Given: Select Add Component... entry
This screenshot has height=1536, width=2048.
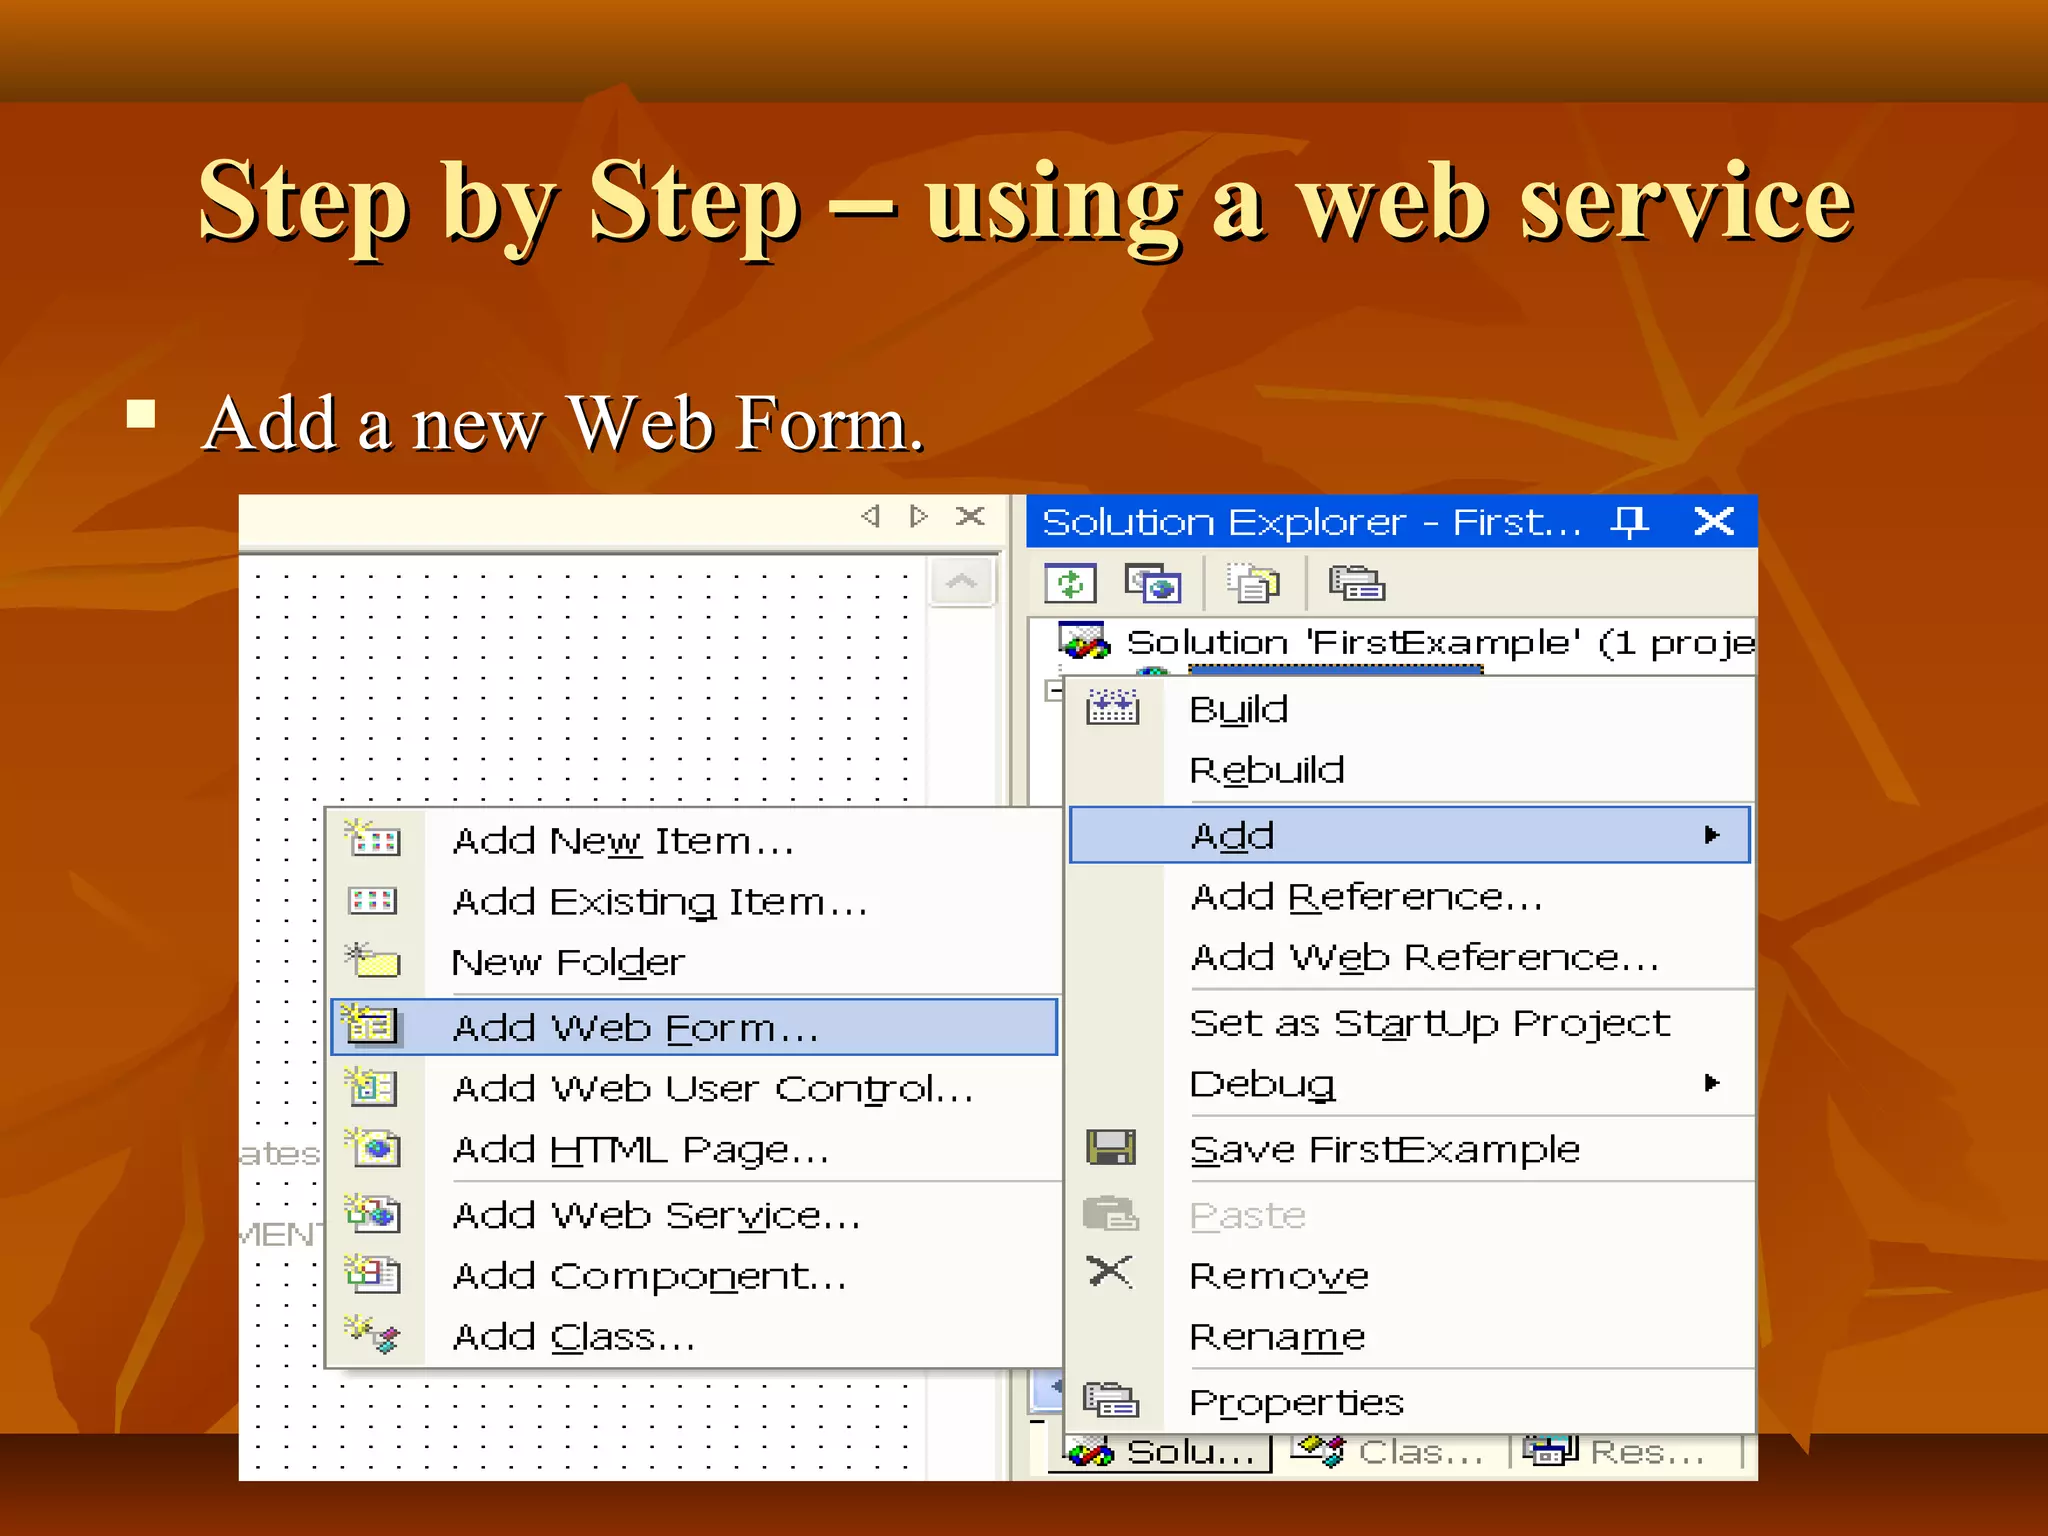Looking at the screenshot, I should click(694, 1276).
